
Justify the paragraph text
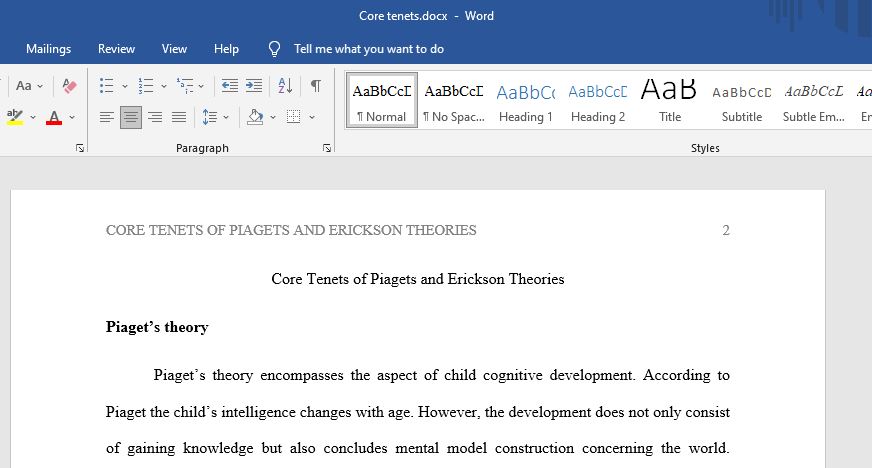click(x=179, y=117)
